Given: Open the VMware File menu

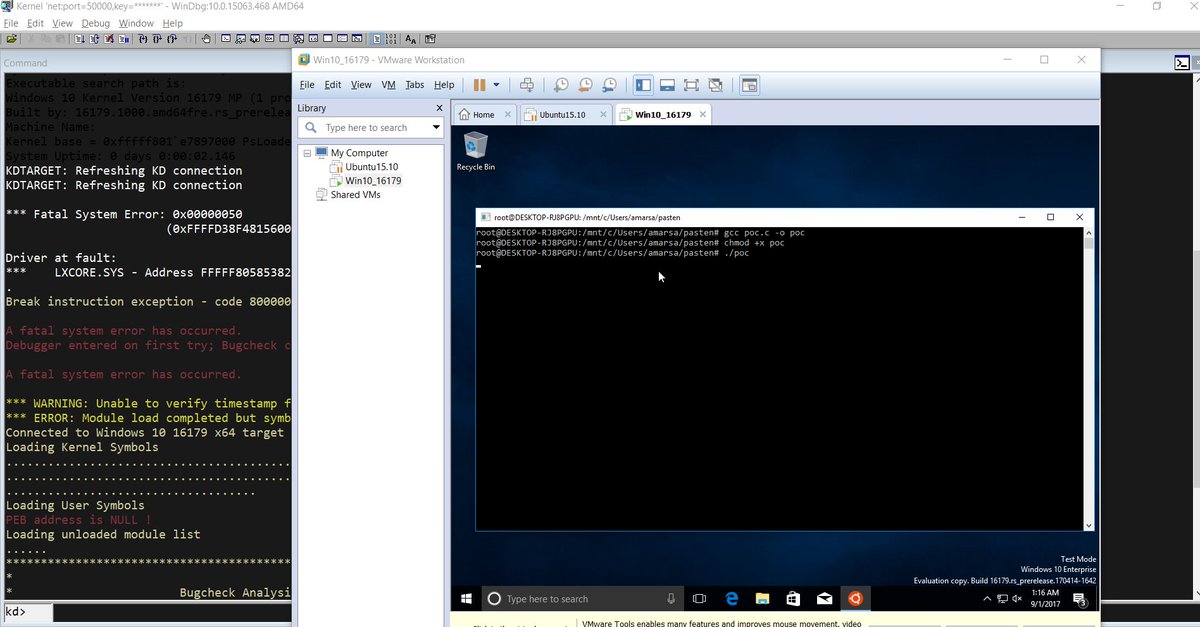Looking at the screenshot, I should [x=307, y=85].
